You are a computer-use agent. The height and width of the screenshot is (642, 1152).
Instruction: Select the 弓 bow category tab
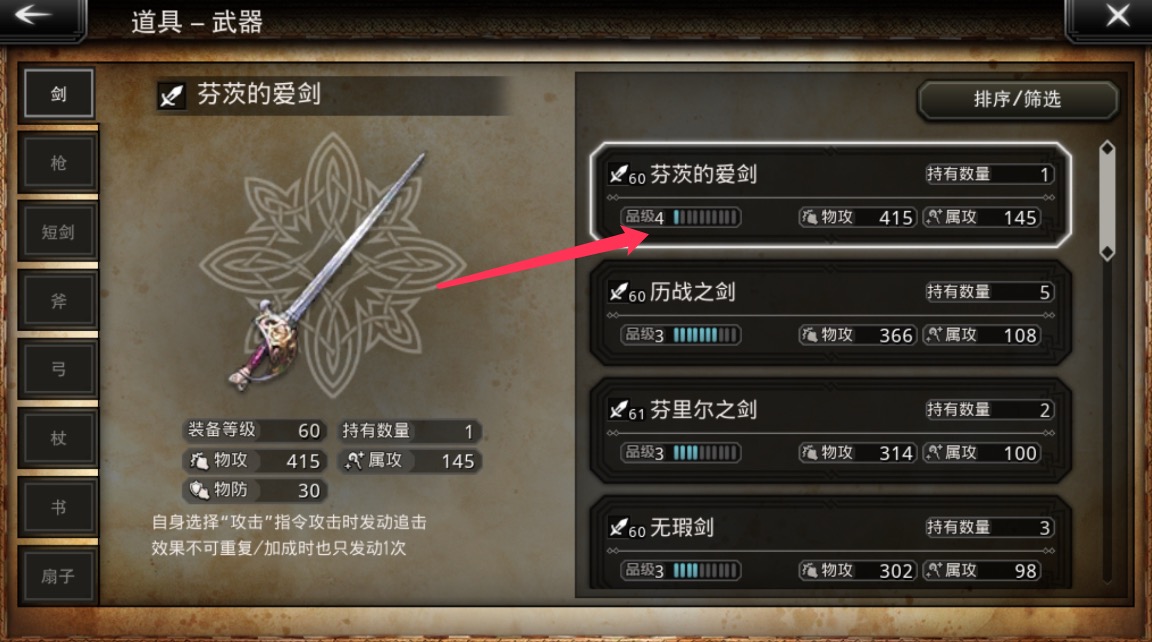[x=59, y=369]
